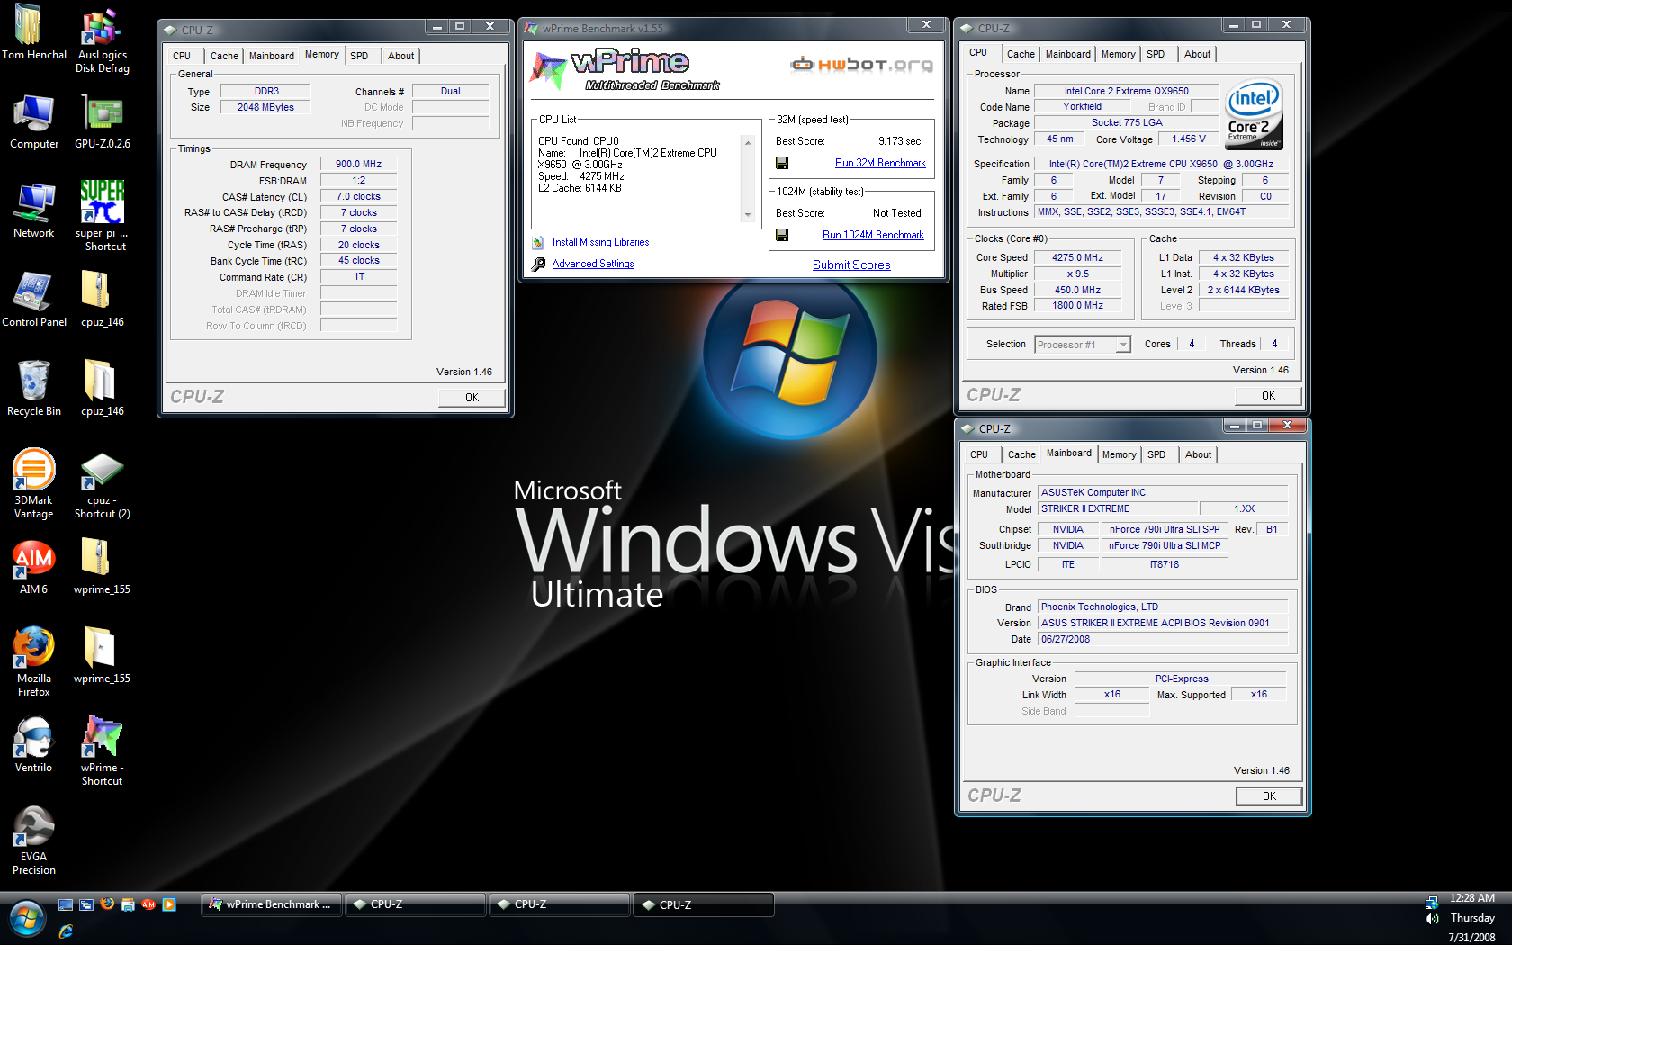
Task: Open the Advanced Settings link in wPrime
Action: pos(593,264)
